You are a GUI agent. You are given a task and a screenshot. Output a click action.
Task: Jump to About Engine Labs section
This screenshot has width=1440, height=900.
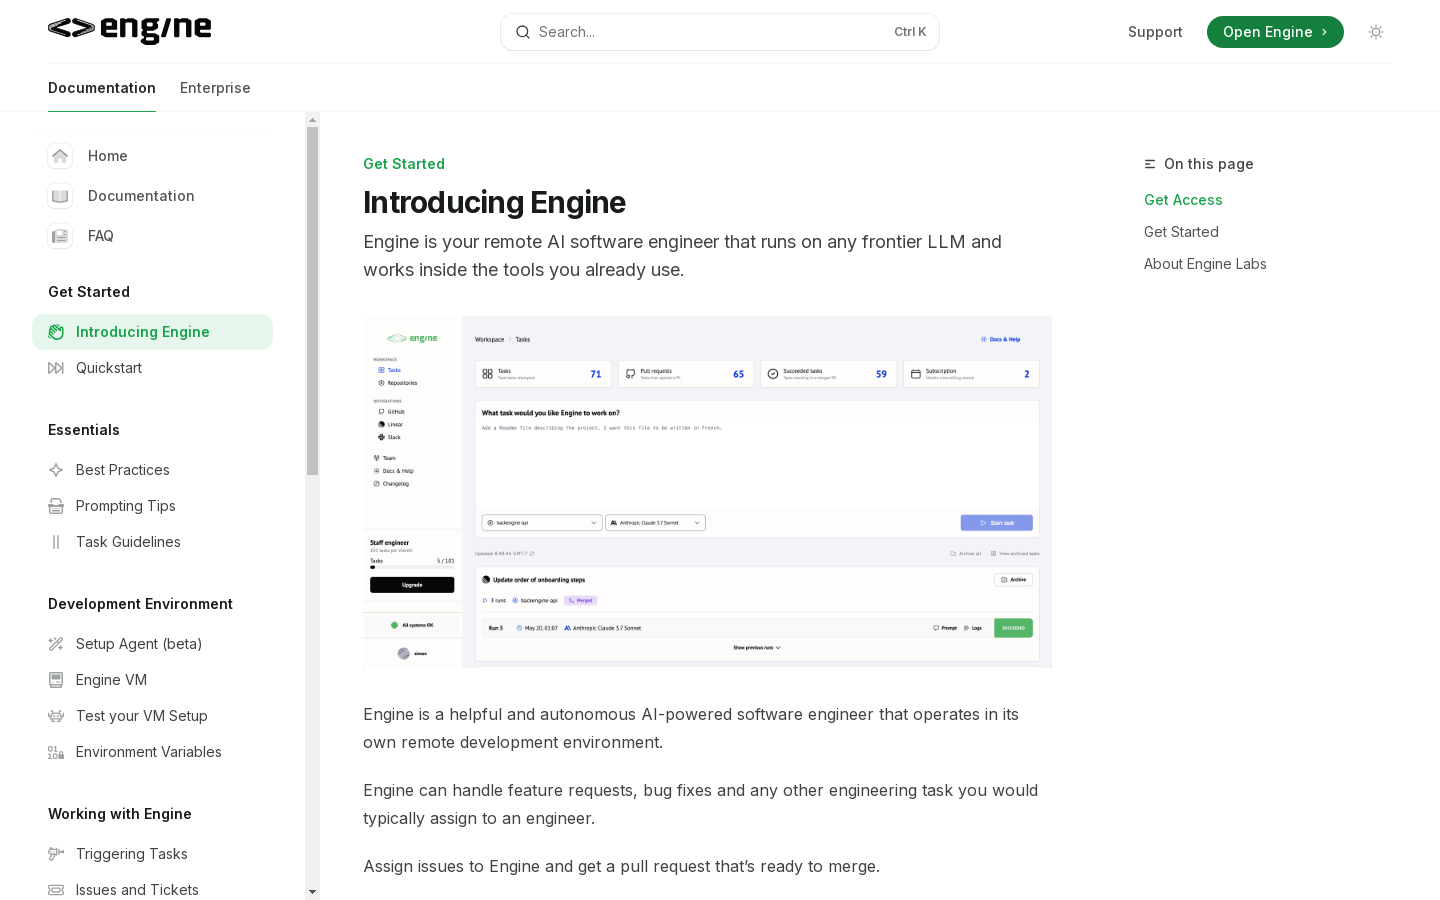[x=1205, y=264]
